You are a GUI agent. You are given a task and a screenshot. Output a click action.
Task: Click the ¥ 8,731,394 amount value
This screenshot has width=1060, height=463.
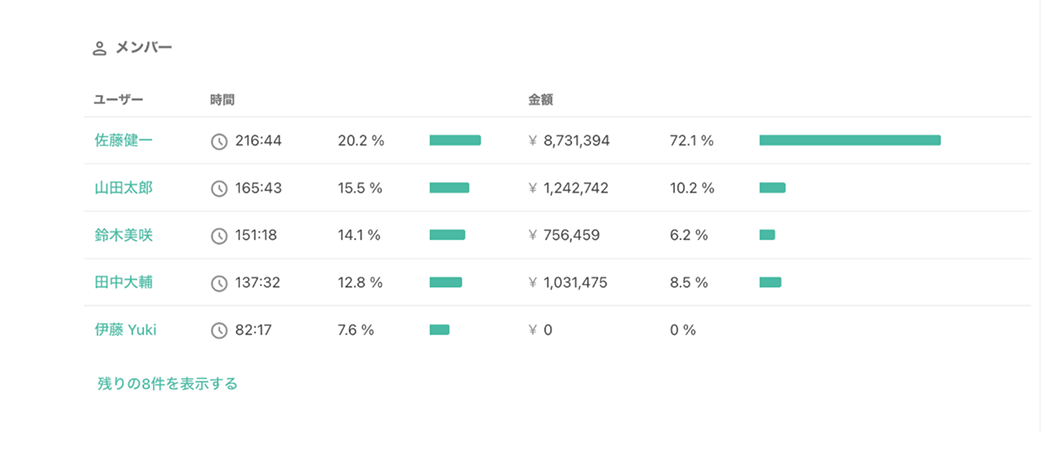pyautogui.click(x=575, y=141)
